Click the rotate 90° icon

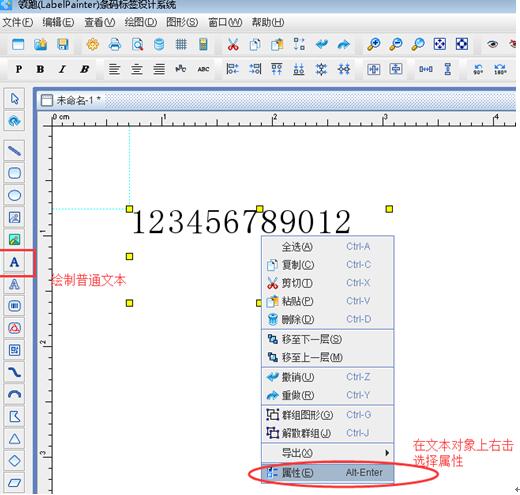(x=478, y=69)
